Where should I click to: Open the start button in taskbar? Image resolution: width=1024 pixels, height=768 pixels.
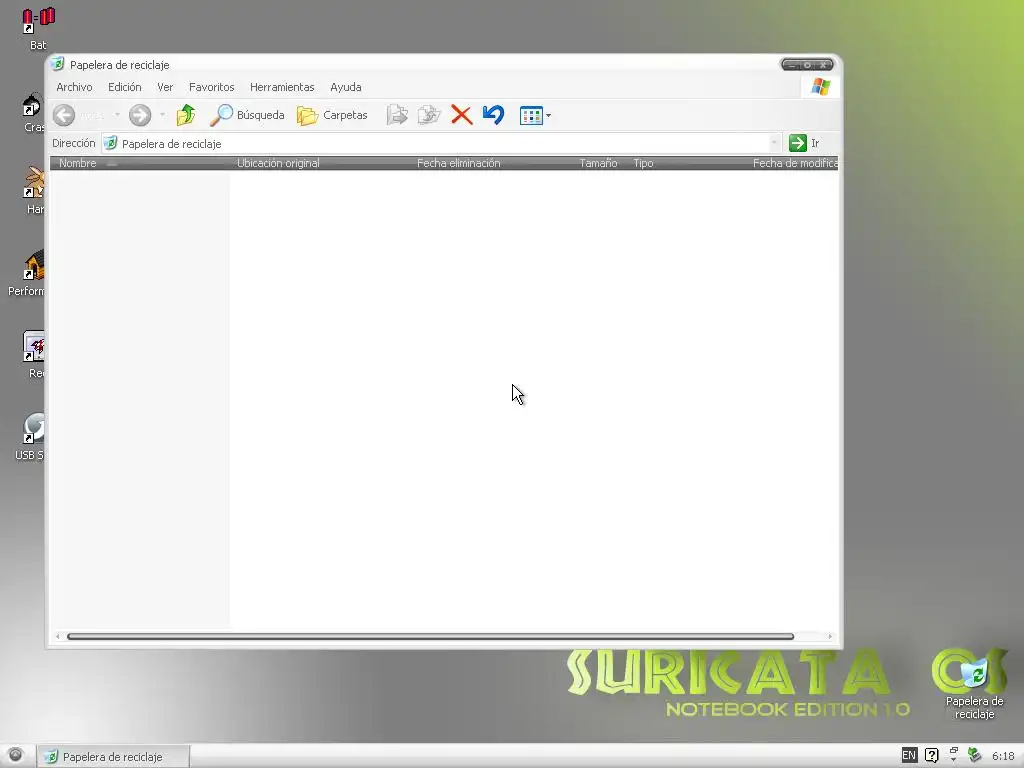(15, 756)
